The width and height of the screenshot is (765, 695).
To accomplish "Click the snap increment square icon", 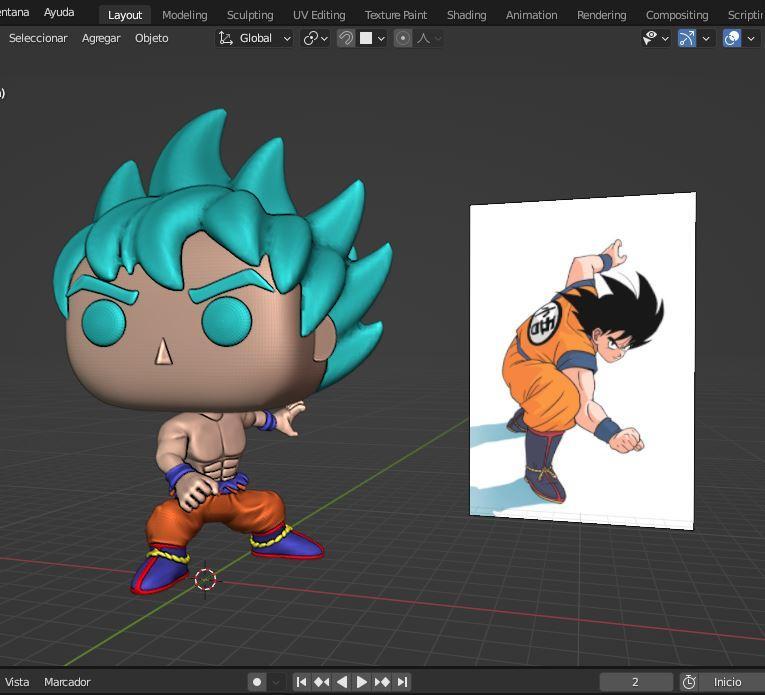I will pos(366,38).
